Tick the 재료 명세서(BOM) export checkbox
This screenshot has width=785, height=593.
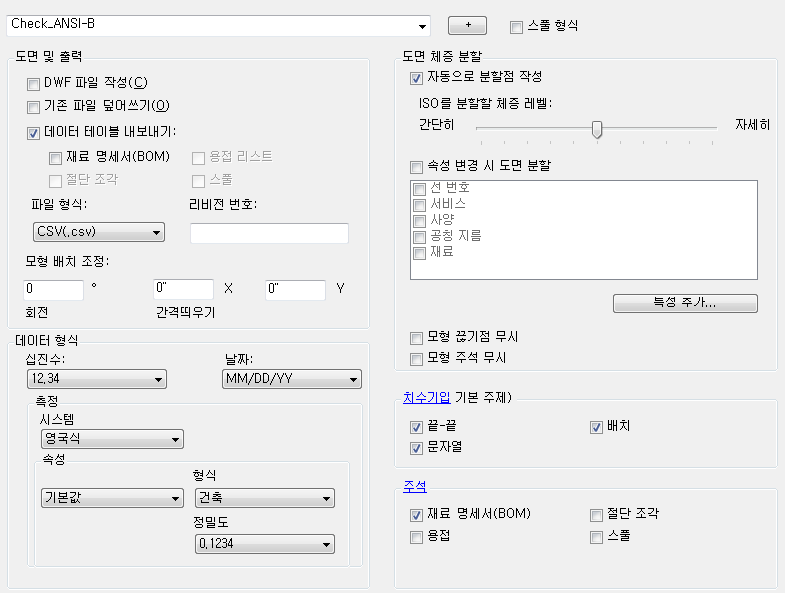point(55,157)
